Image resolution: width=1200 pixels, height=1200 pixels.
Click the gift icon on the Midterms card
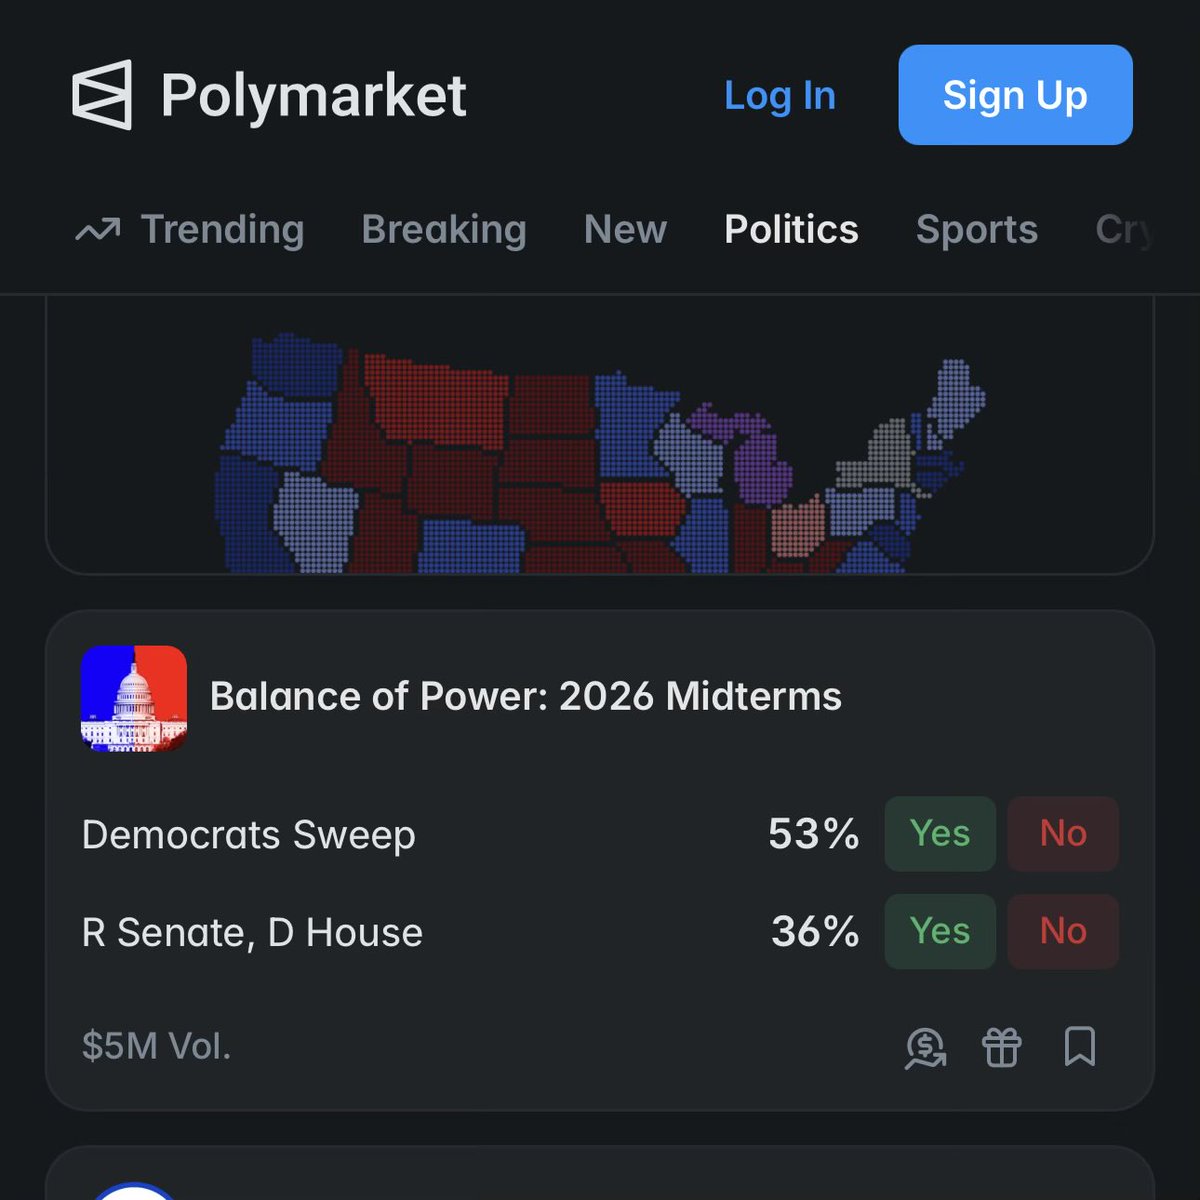1001,1048
